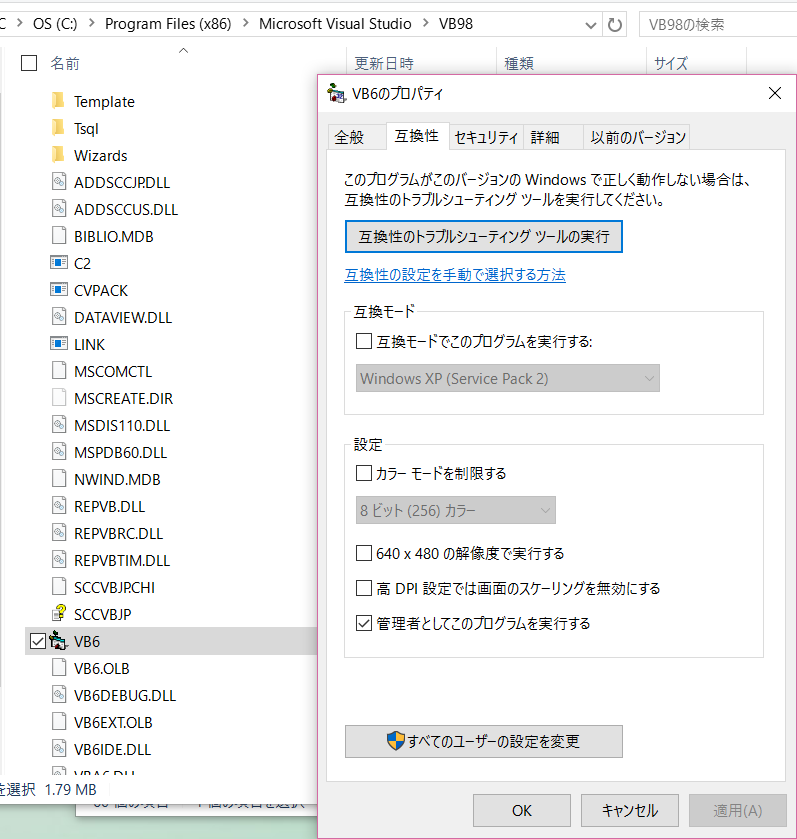Click the DATAVIEW.DLL file icon
The width and height of the screenshot is (797, 839).
[x=59, y=317]
